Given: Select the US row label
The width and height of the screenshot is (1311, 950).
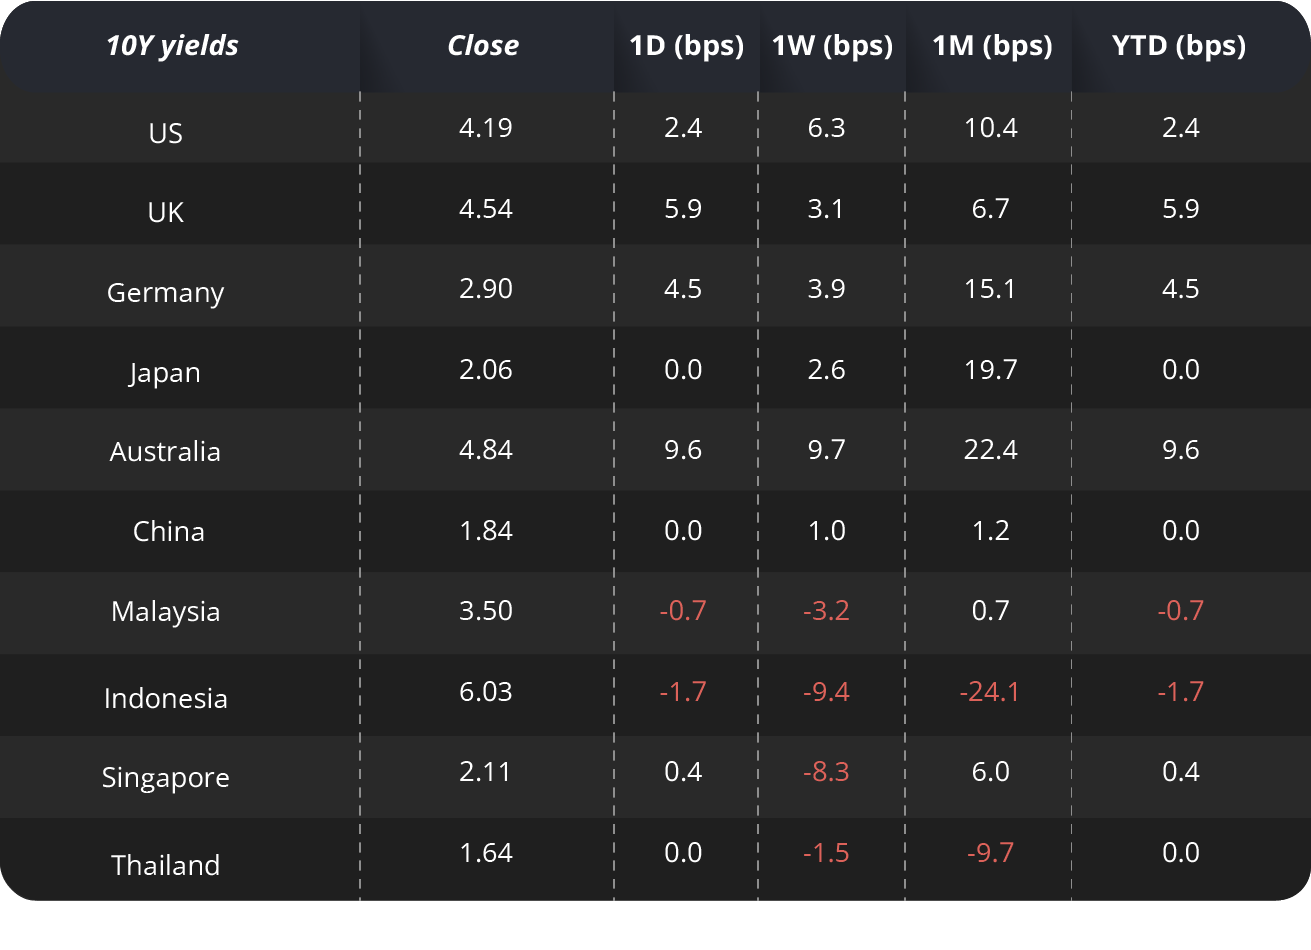Looking at the screenshot, I should pos(166,133).
